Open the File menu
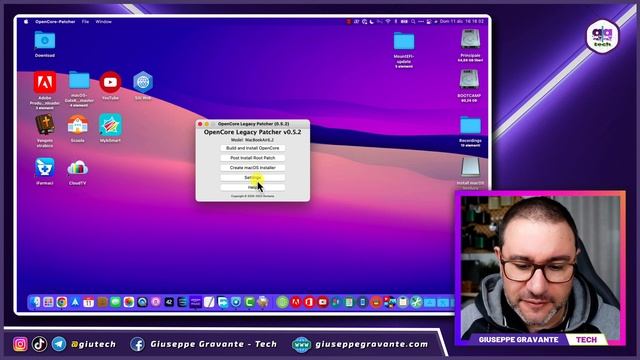640x360 pixels. [85, 22]
